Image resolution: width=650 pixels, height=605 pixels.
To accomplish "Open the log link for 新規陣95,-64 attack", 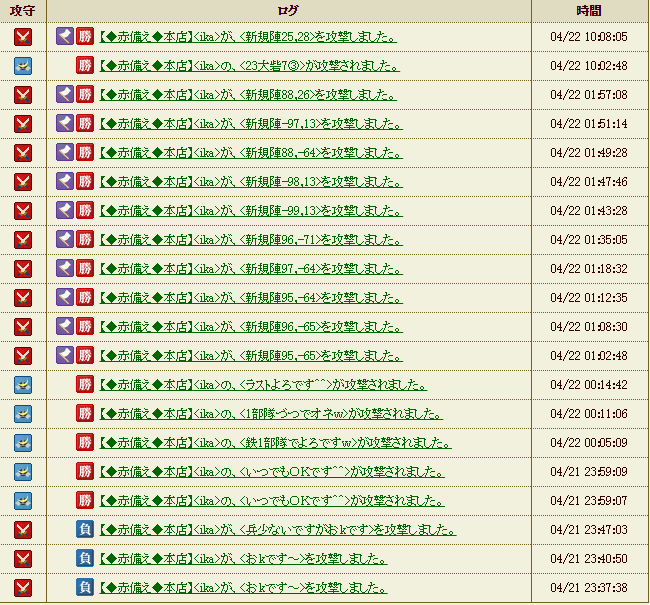I will (x=251, y=298).
